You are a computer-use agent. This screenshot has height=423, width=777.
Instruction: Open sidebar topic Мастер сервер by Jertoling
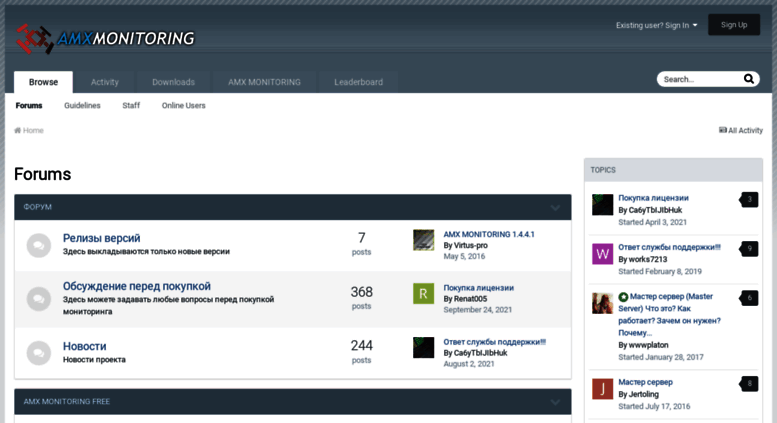(645, 382)
